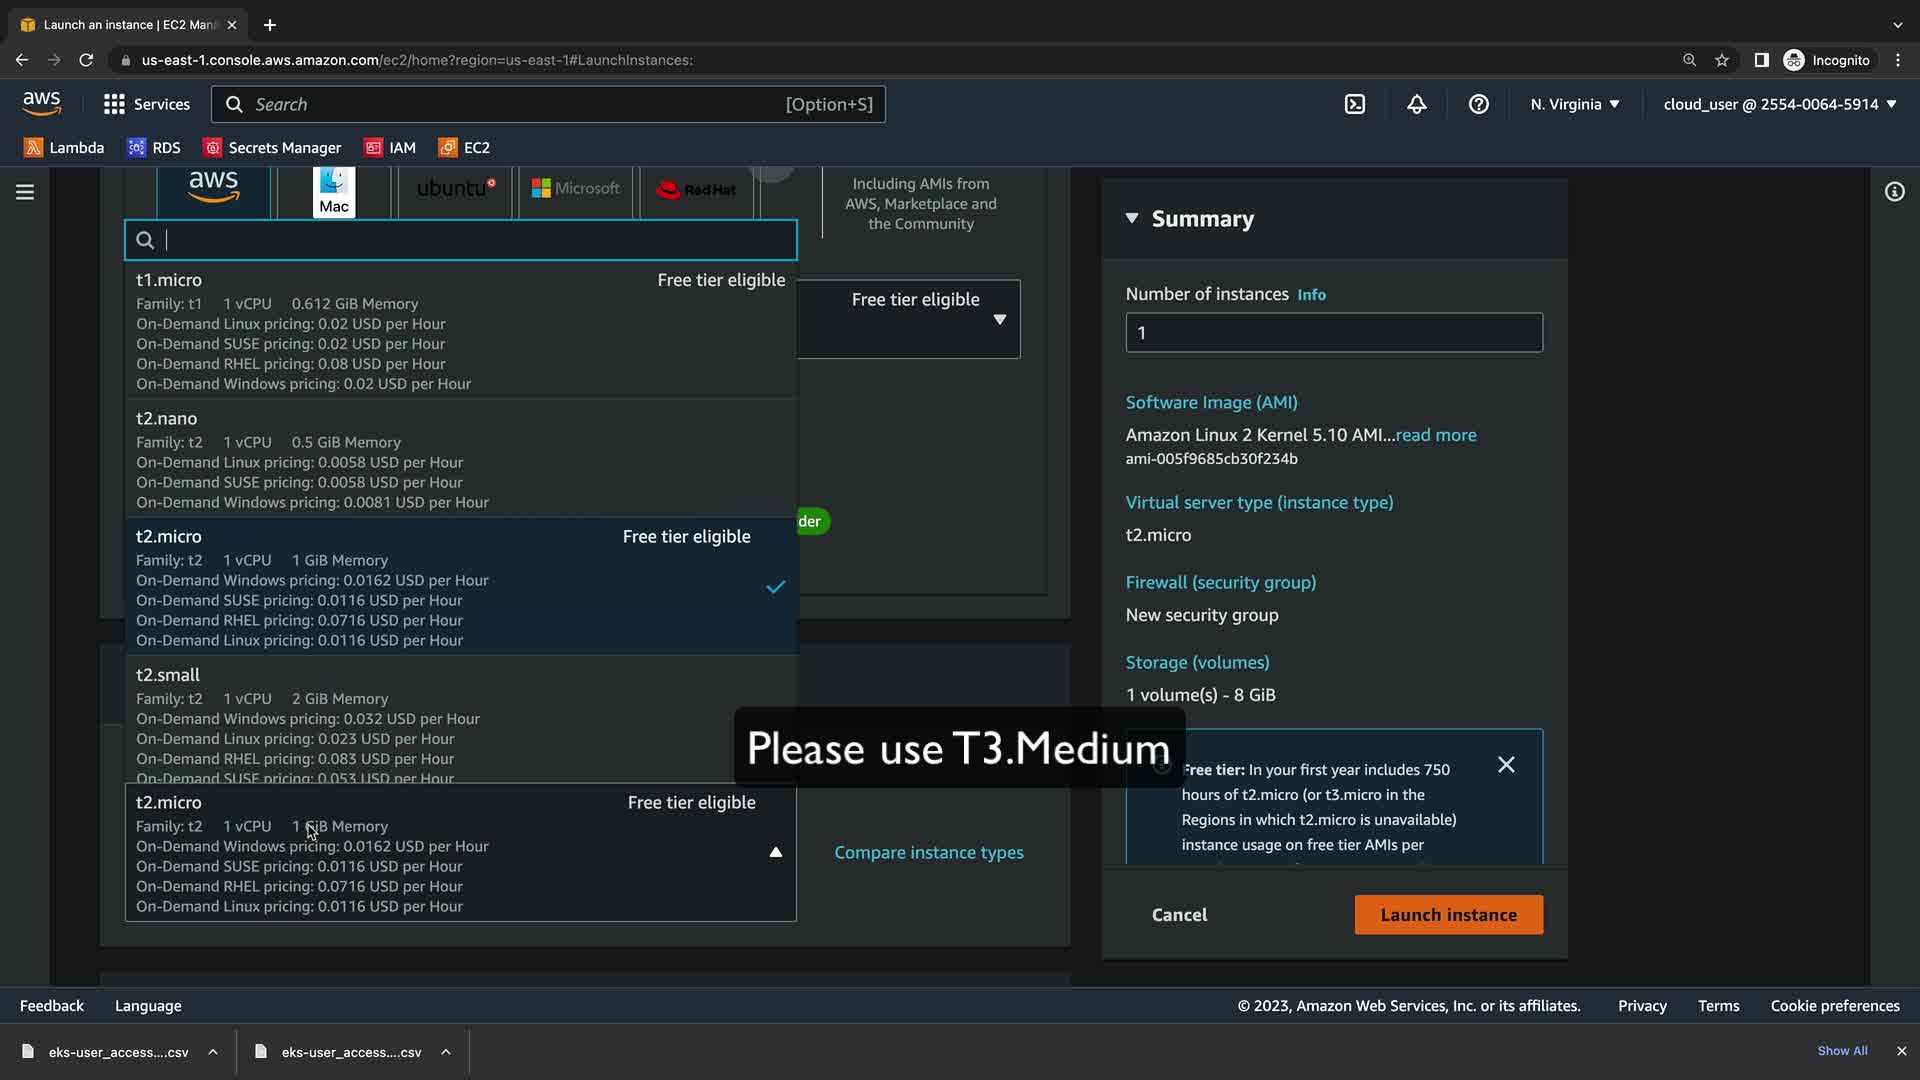The height and width of the screenshot is (1080, 1920).
Task: Click the AWS logo home icon
Action: (x=42, y=103)
